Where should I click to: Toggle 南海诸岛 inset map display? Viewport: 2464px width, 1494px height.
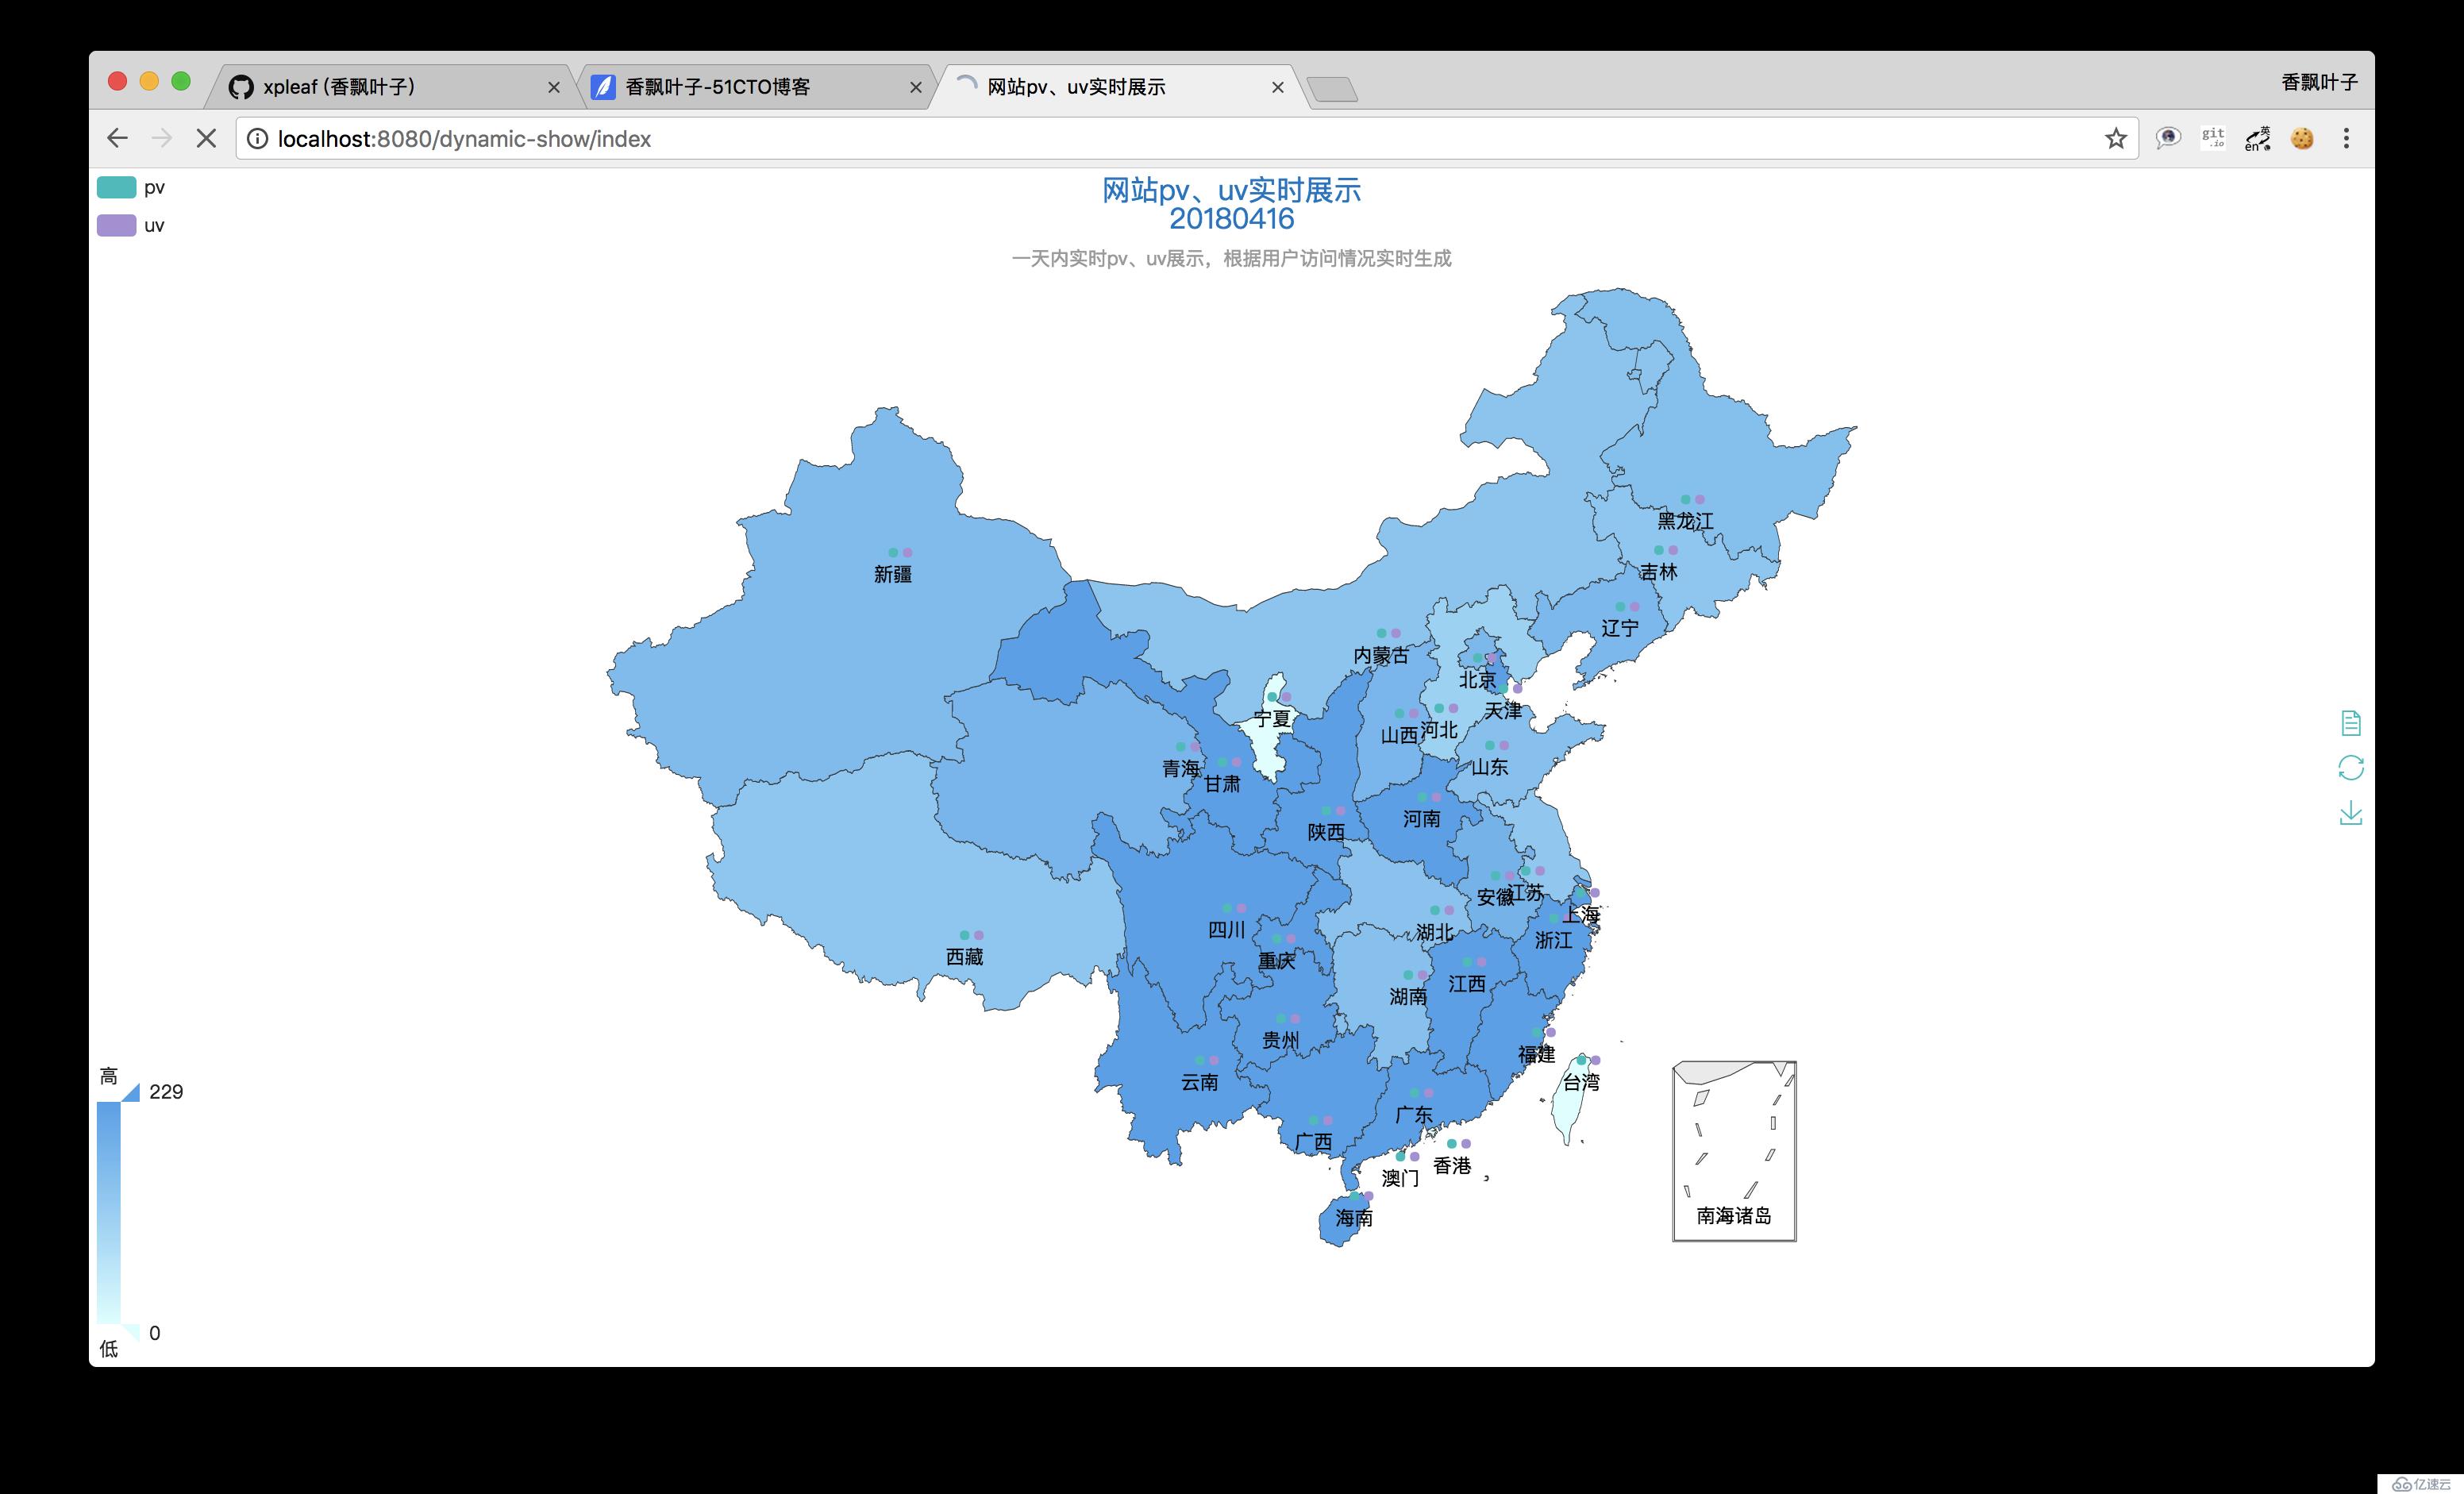pos(1734,1144)
